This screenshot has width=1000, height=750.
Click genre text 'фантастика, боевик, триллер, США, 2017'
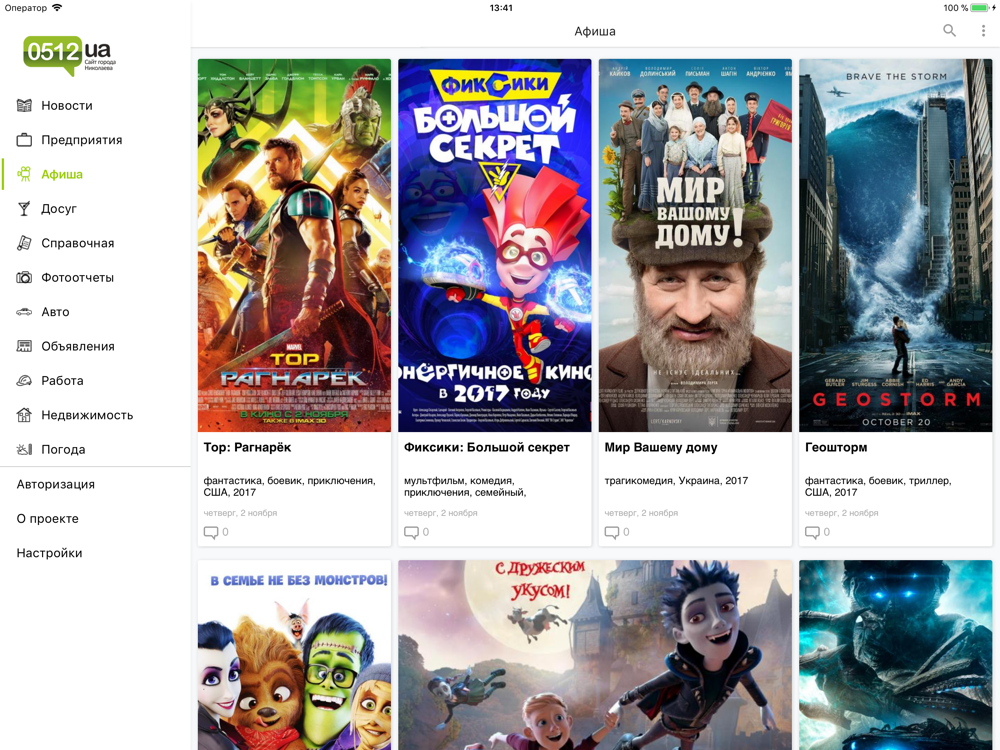(x=878, y=487)
